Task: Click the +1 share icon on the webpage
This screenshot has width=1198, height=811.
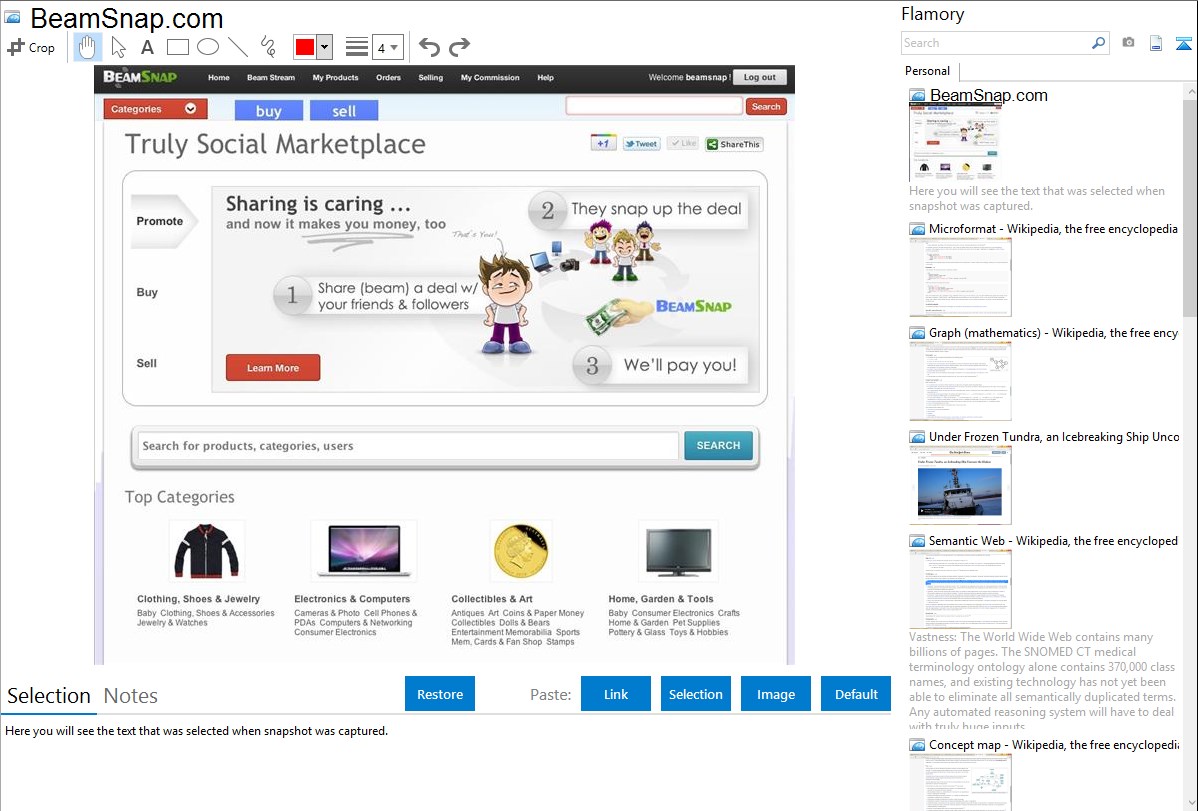Action: 603,143
